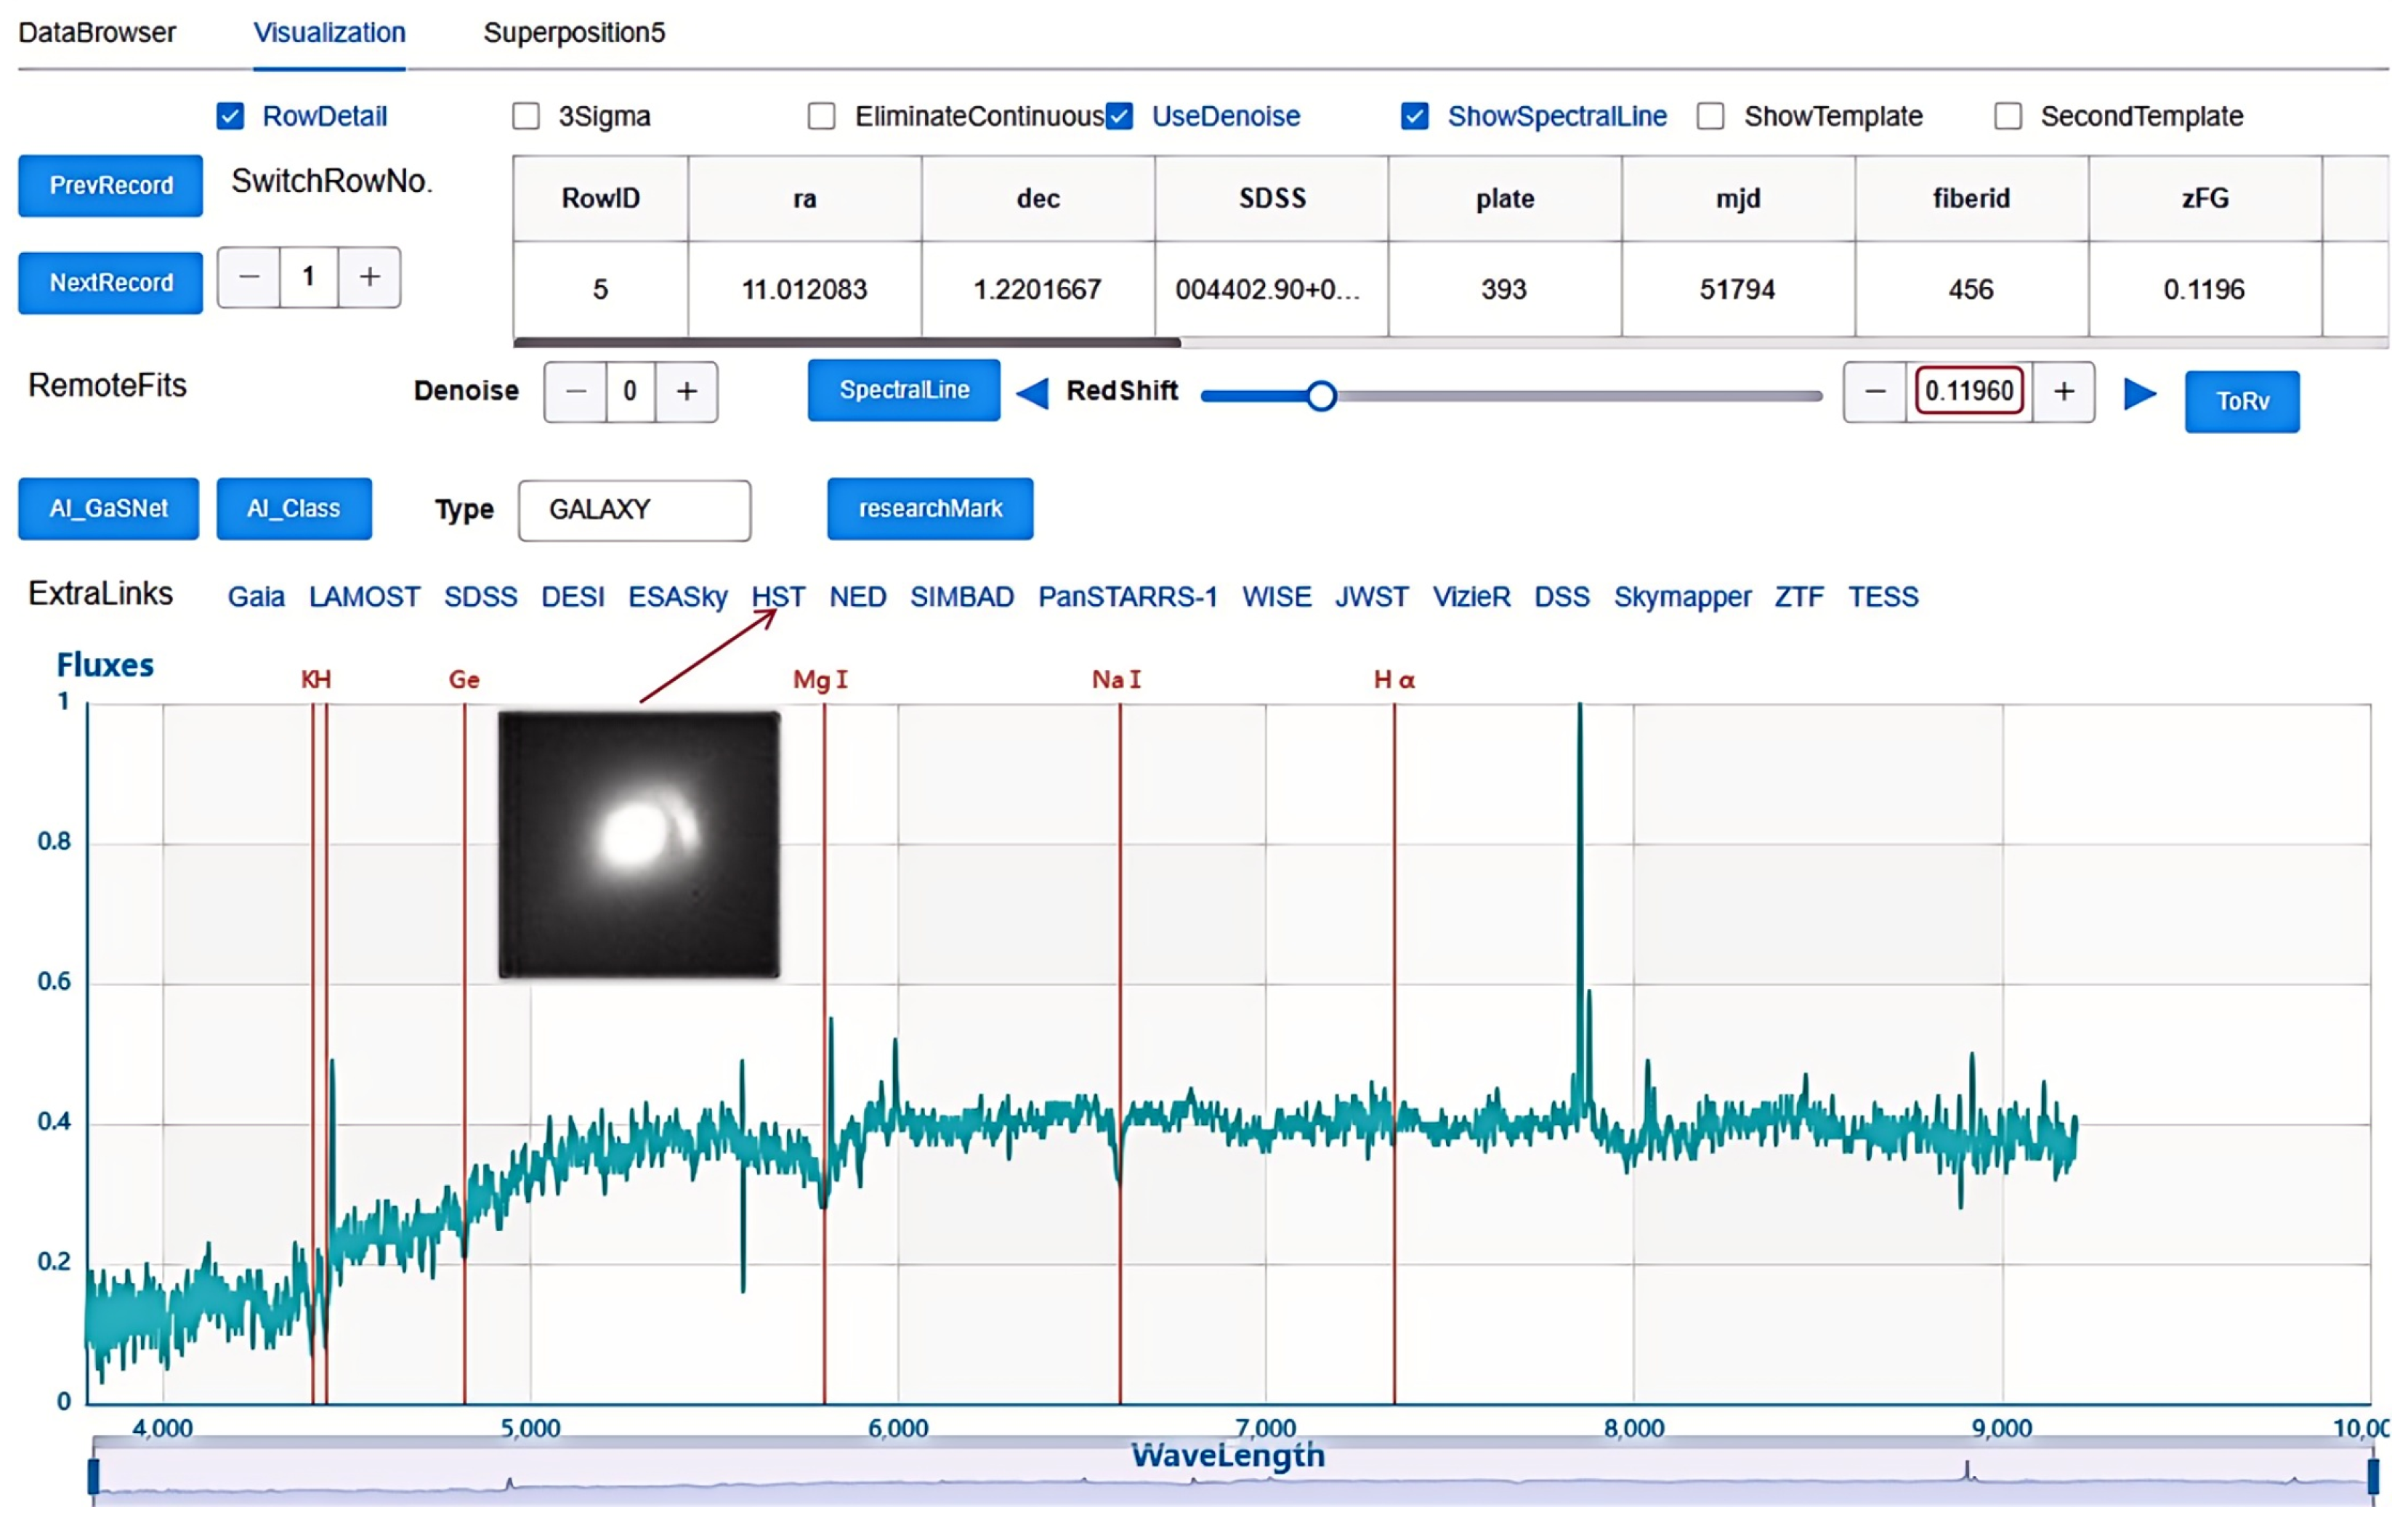Viewport: 2408px width, 1526px height.
Task: Click the left blue RedShift arrow
Action: (1032, 393)
